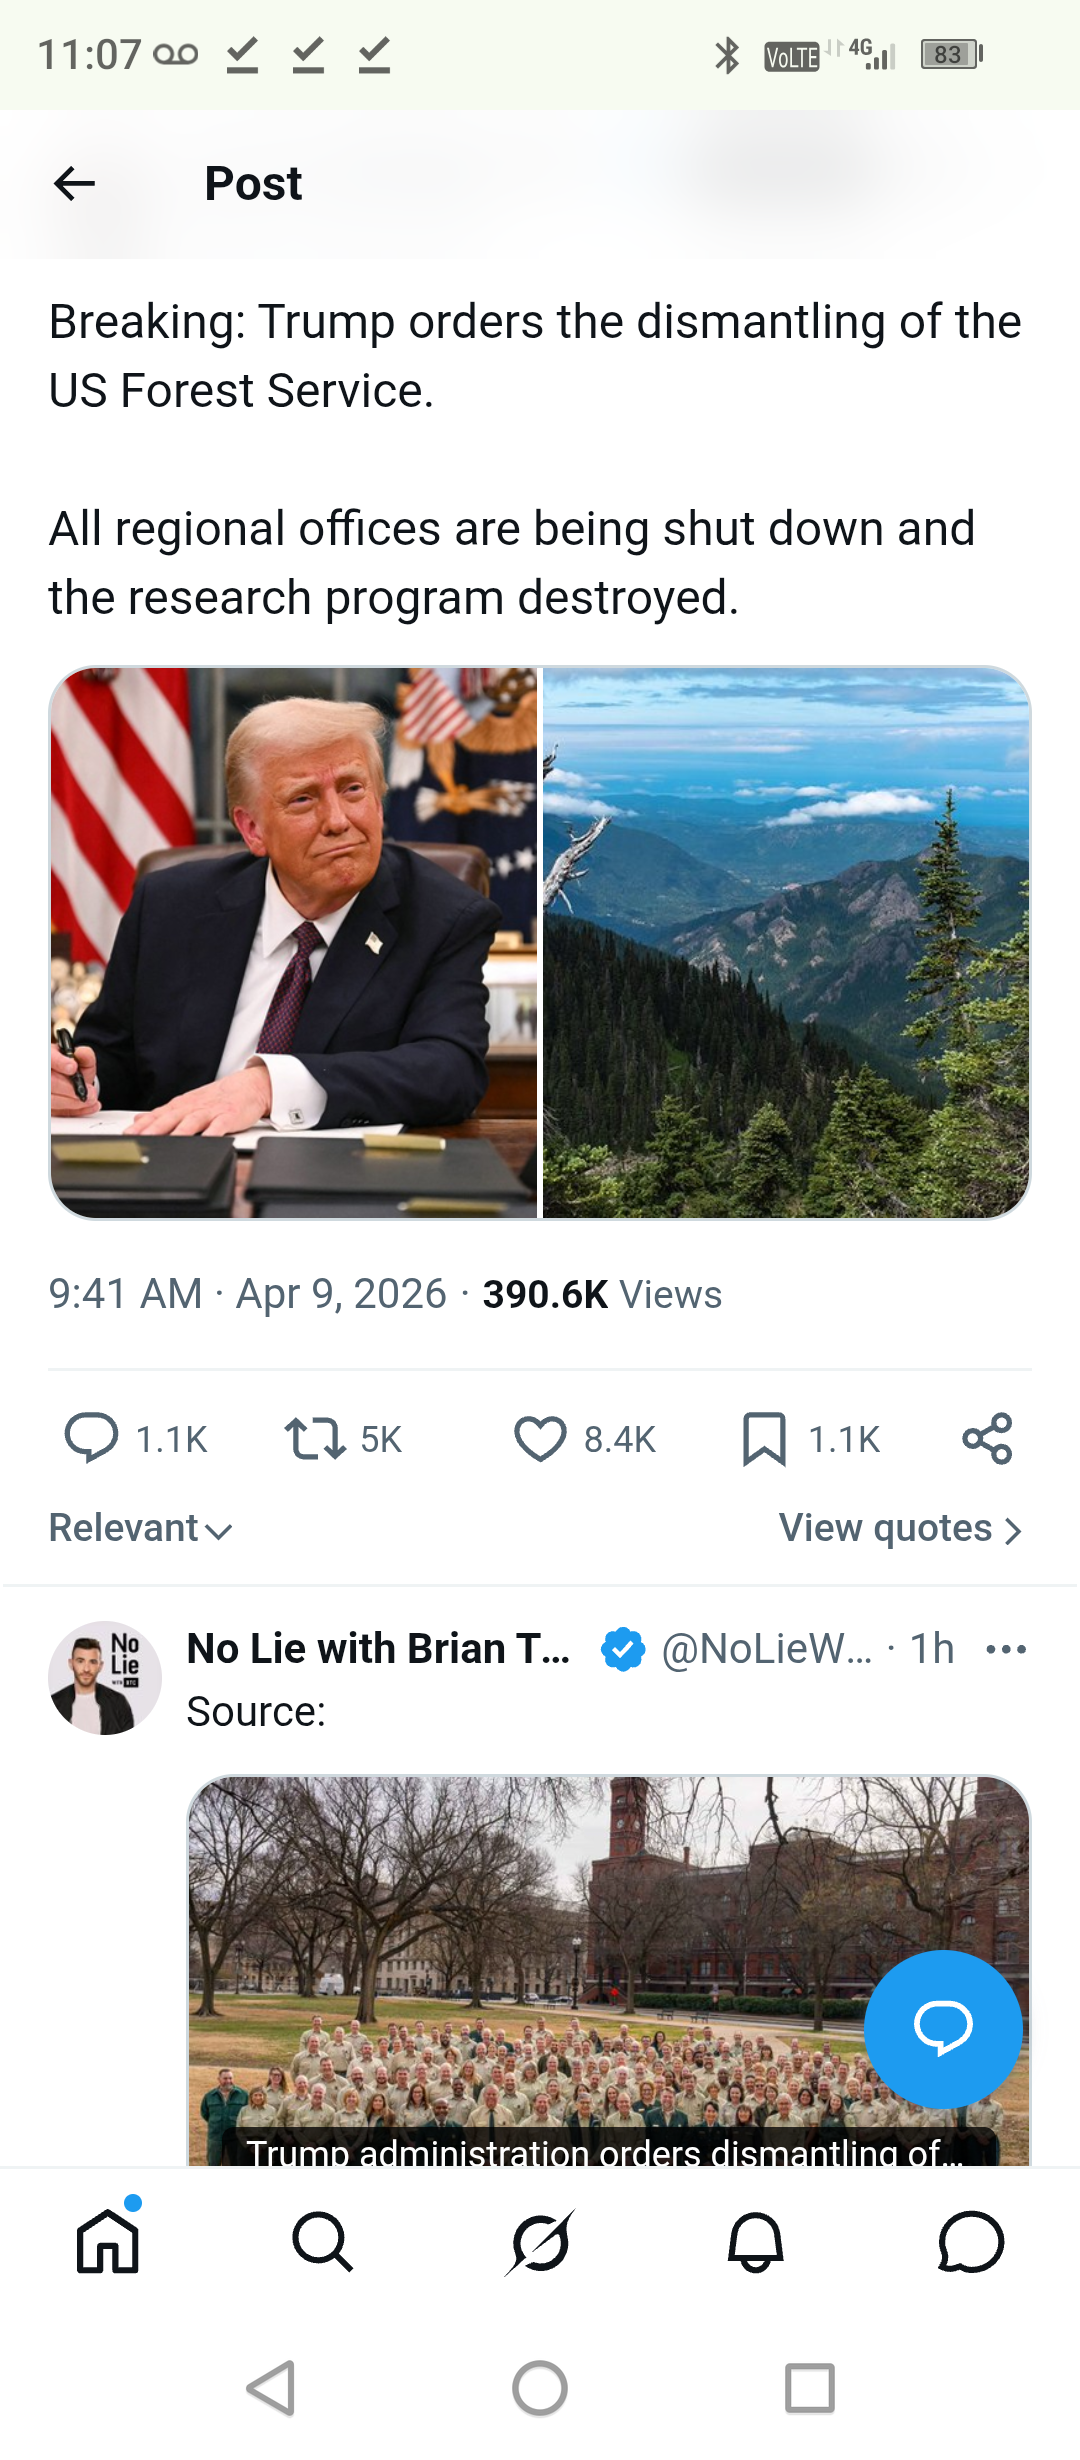Viewport: 1080px width, 2460px height.
Task: Tap the blue floating reply button
Action: (x=943, y=2029)
